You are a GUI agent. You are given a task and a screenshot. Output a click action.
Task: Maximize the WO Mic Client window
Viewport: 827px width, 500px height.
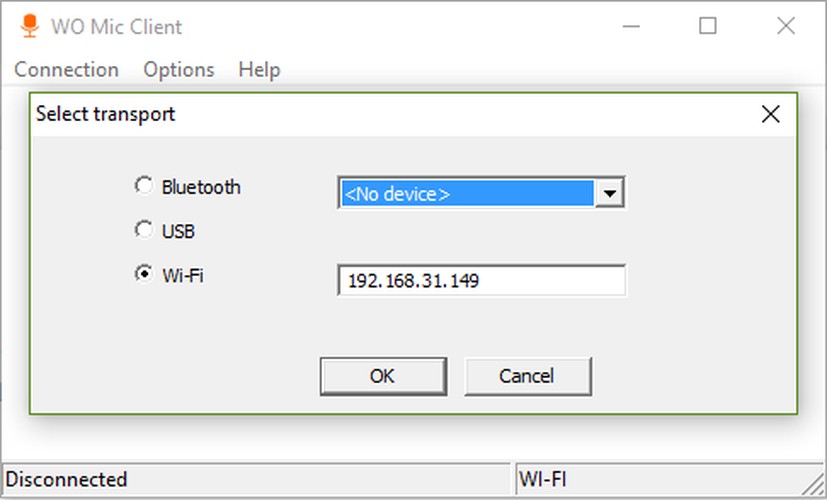(708, 26)
